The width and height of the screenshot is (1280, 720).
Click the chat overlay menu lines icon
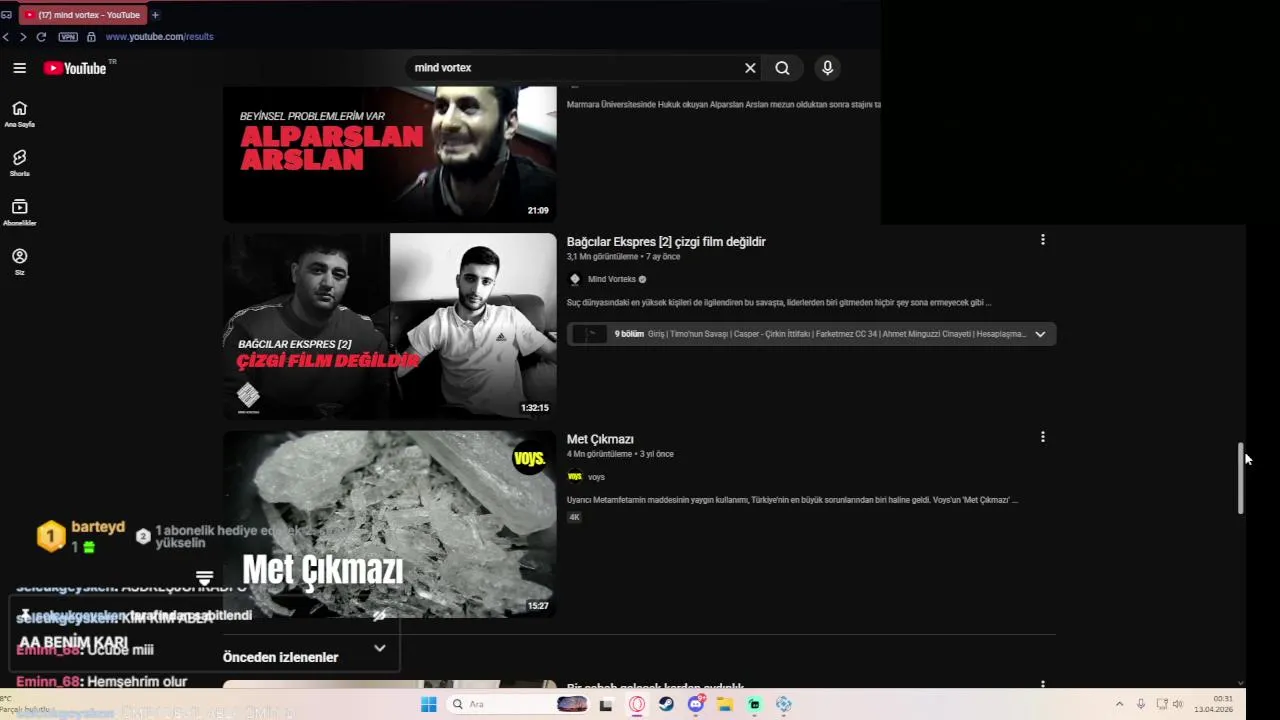pos(205,578)
